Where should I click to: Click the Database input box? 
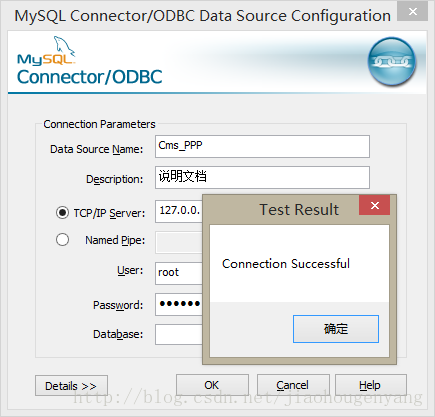coord(179,335)
